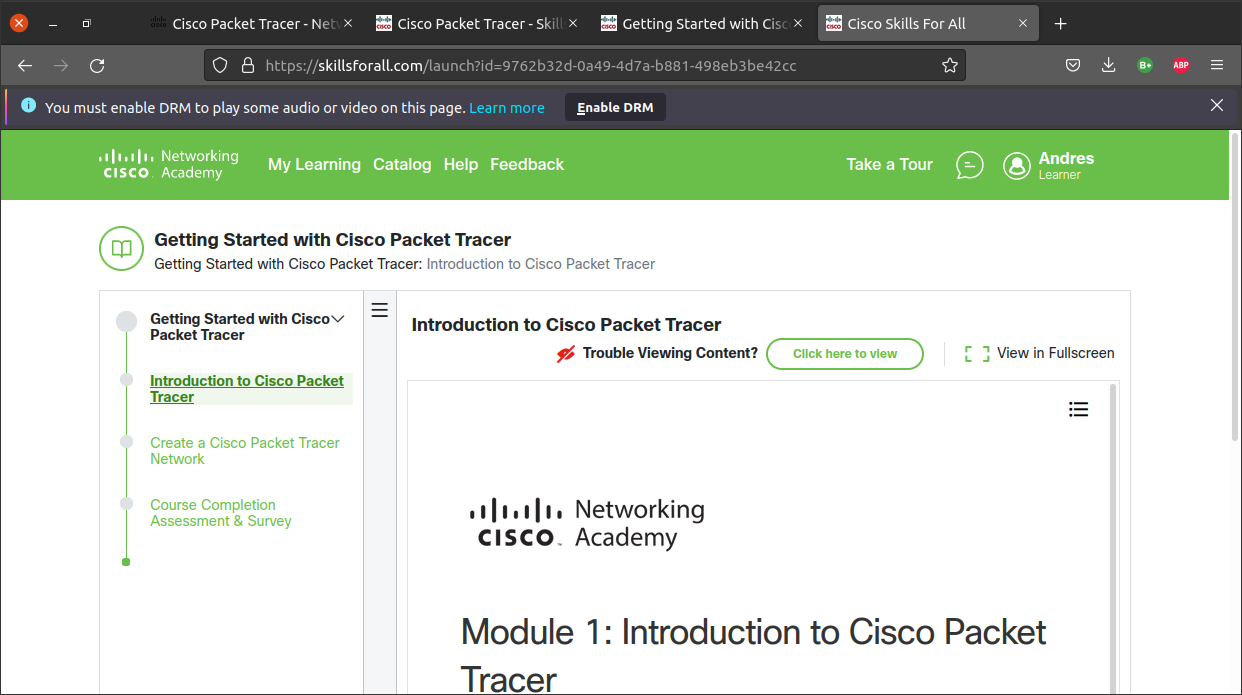Collapse Getting Started with Cisco Packet Tracer chevron

(x=338, y=319)
